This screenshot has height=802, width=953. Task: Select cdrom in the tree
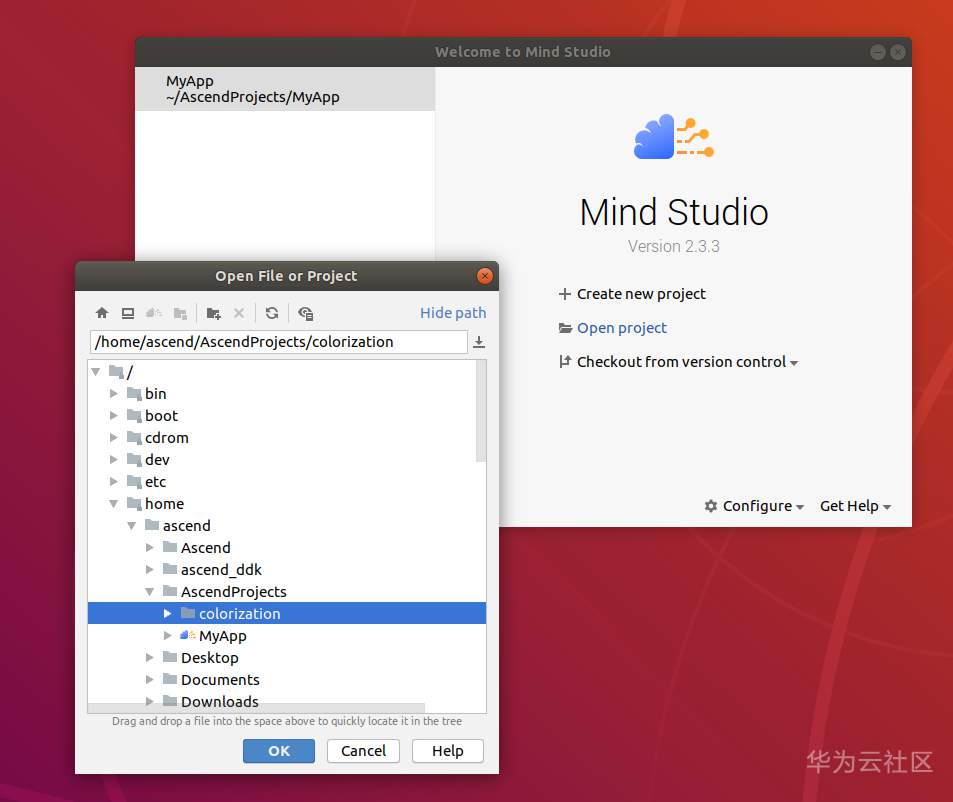[287, 437]
